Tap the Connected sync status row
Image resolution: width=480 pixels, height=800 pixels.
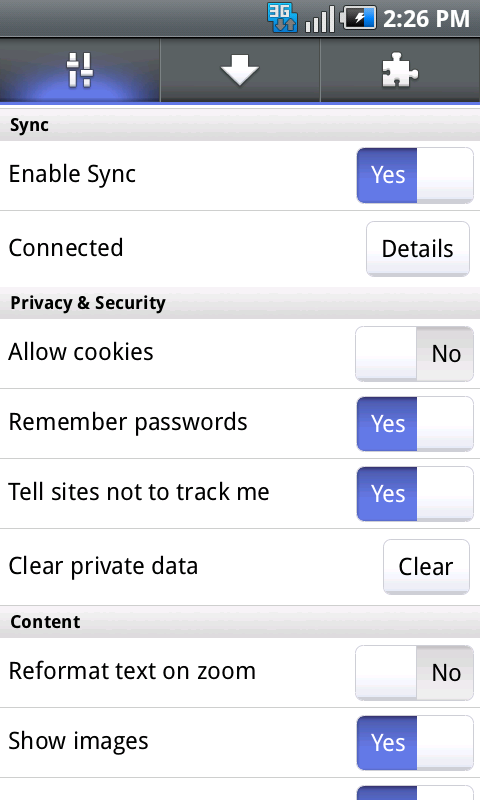click(x=240, y=248)
